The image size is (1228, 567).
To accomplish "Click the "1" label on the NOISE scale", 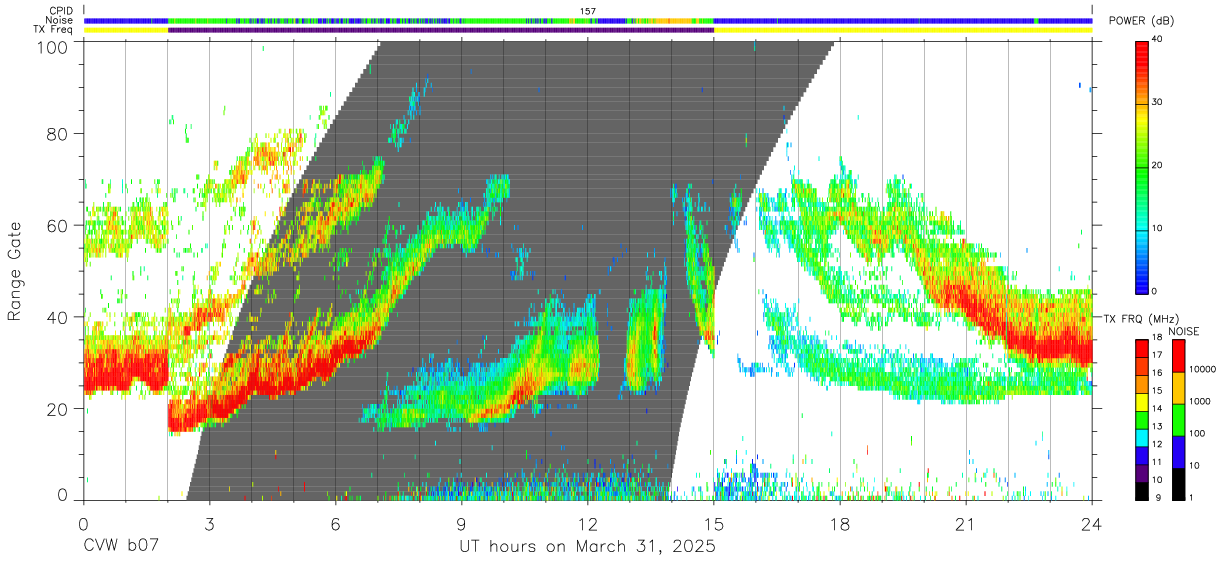I will tap(1191, 498).
